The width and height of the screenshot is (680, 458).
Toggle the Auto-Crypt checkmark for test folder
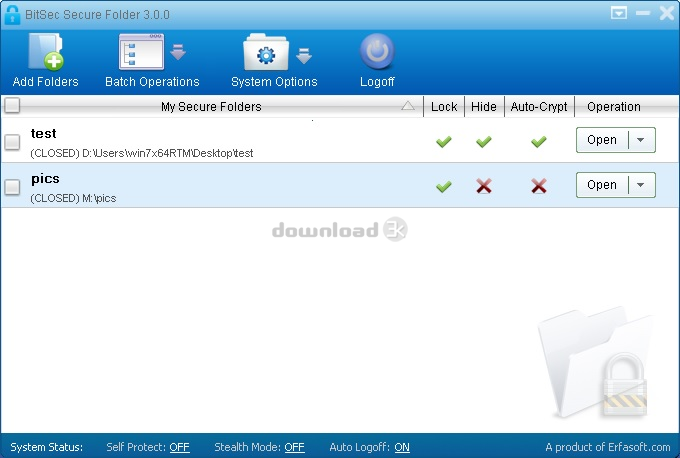point(539,141)
